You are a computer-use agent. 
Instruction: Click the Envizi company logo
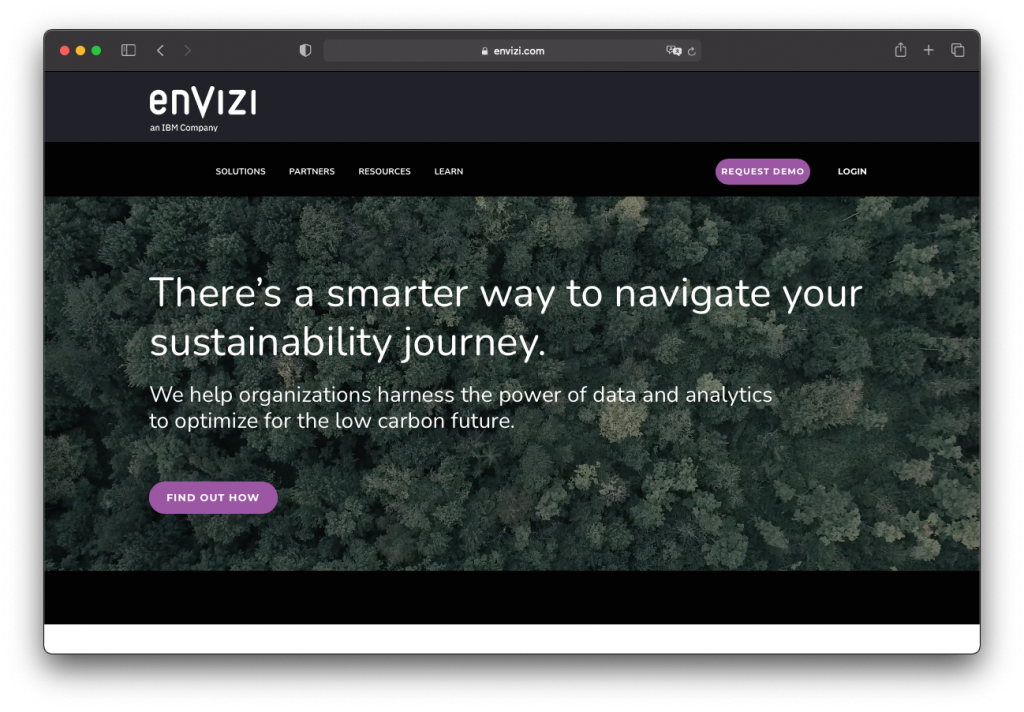click(x=202, y=105)
